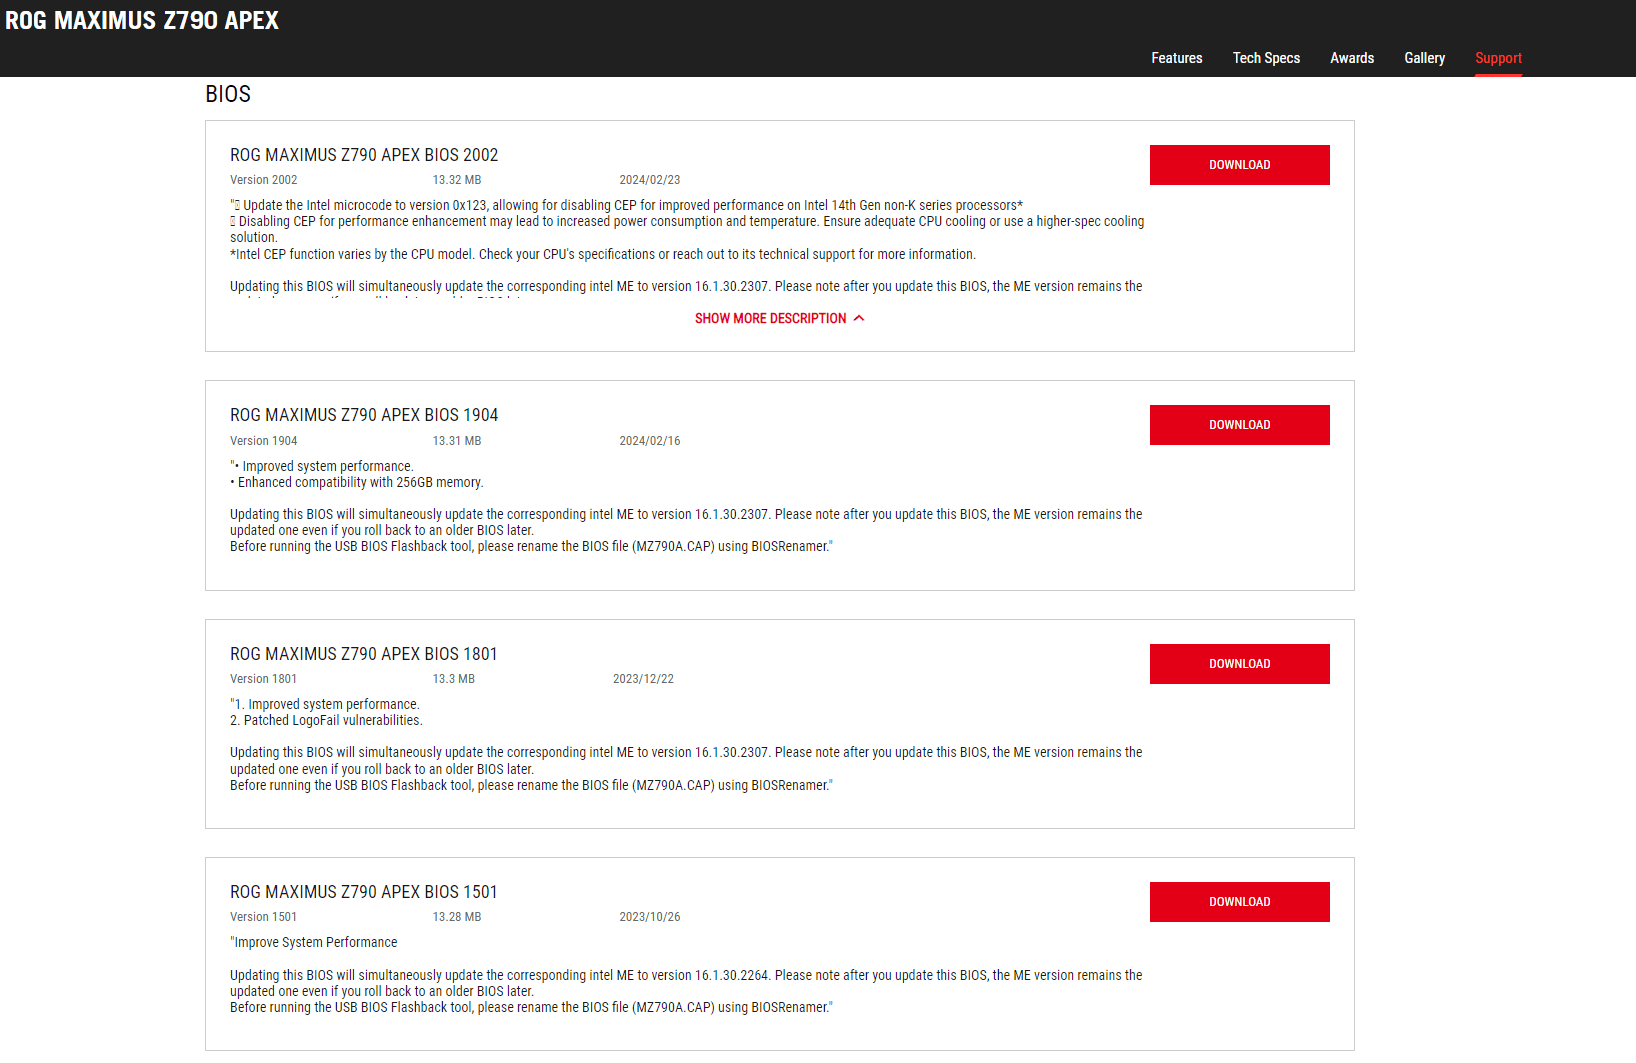1636x1063 pixels.
Task: Switch to the Awards tab
Action: [1352, 58]
